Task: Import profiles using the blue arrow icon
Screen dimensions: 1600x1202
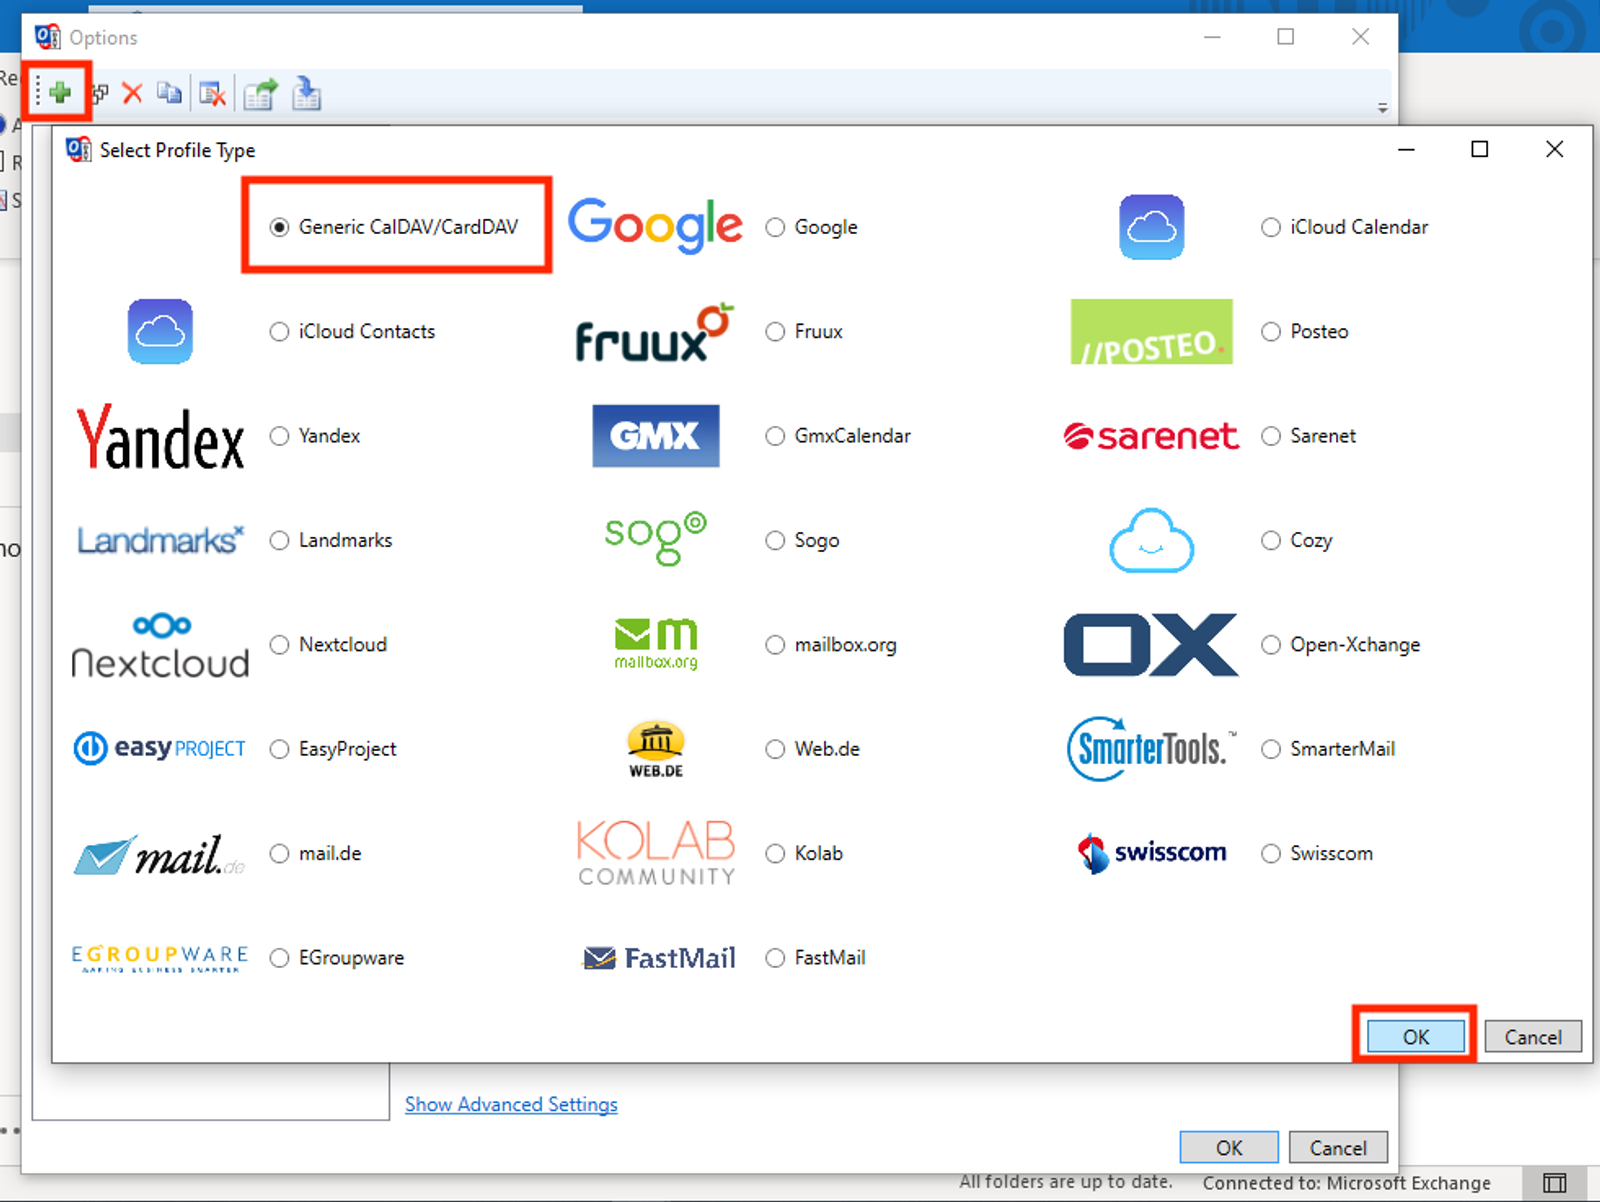Action: (307, 94)
